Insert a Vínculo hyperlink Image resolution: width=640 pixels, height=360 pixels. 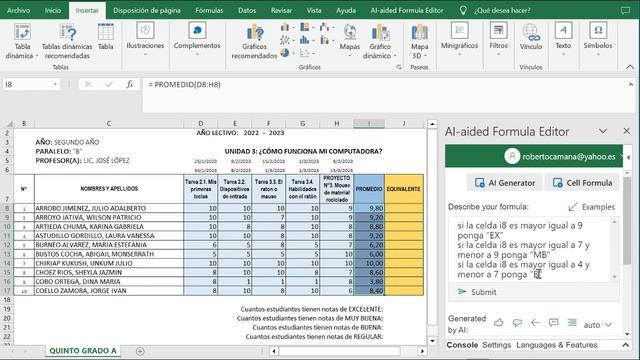click(x=531, y=38)
